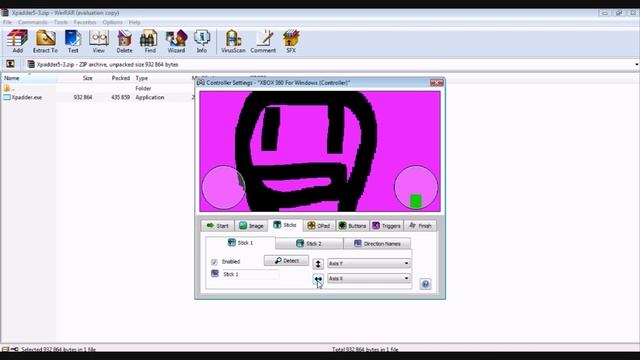Expand the WinRAR archive path dropdown arrow
The image size is (640, 360).
coord(636,64)
